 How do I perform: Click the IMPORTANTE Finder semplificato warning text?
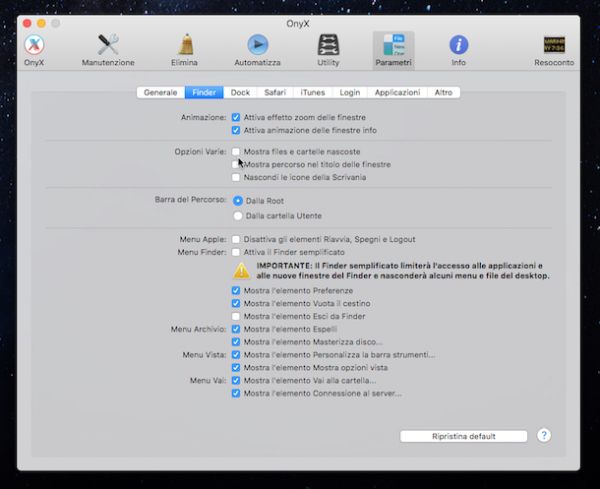[403, 271]
